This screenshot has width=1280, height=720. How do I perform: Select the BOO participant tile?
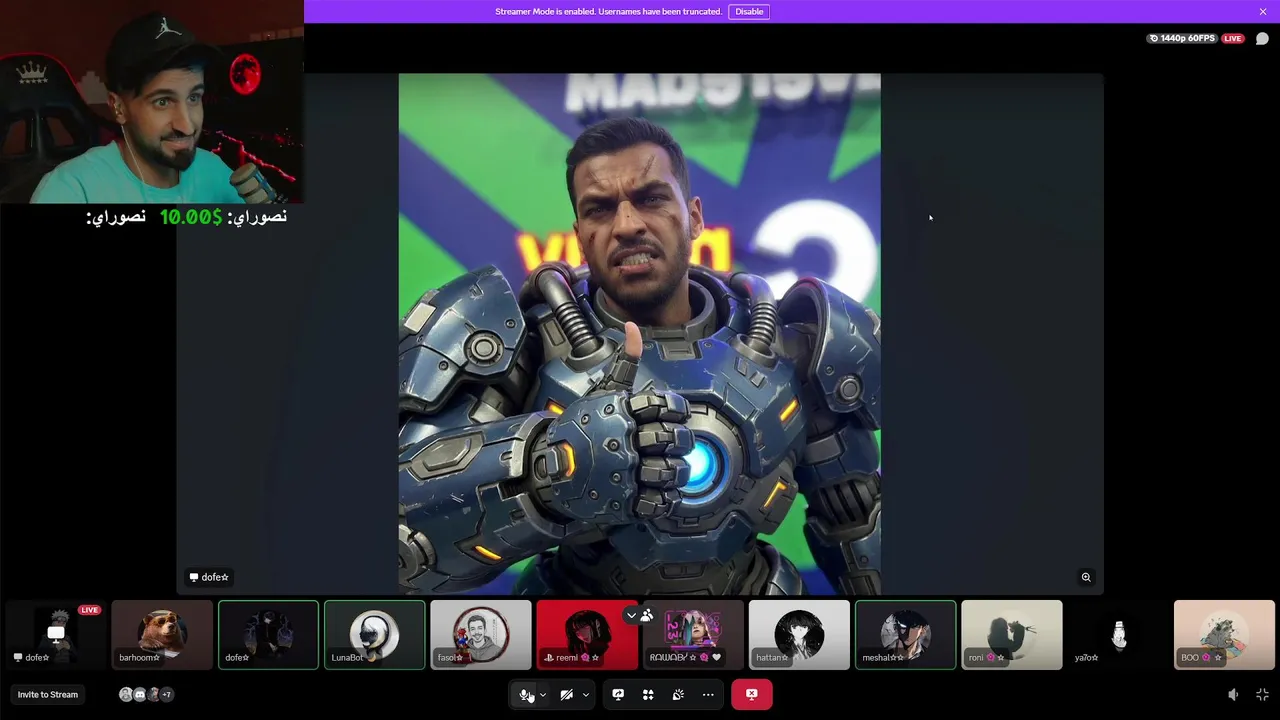pos(1224,635)
